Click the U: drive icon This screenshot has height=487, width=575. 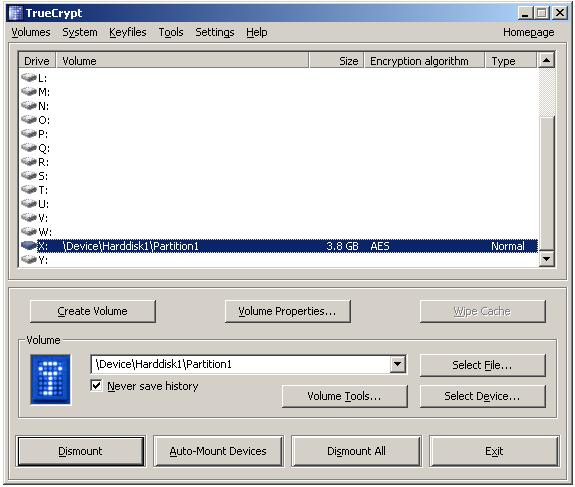click(x=29, y=203)
